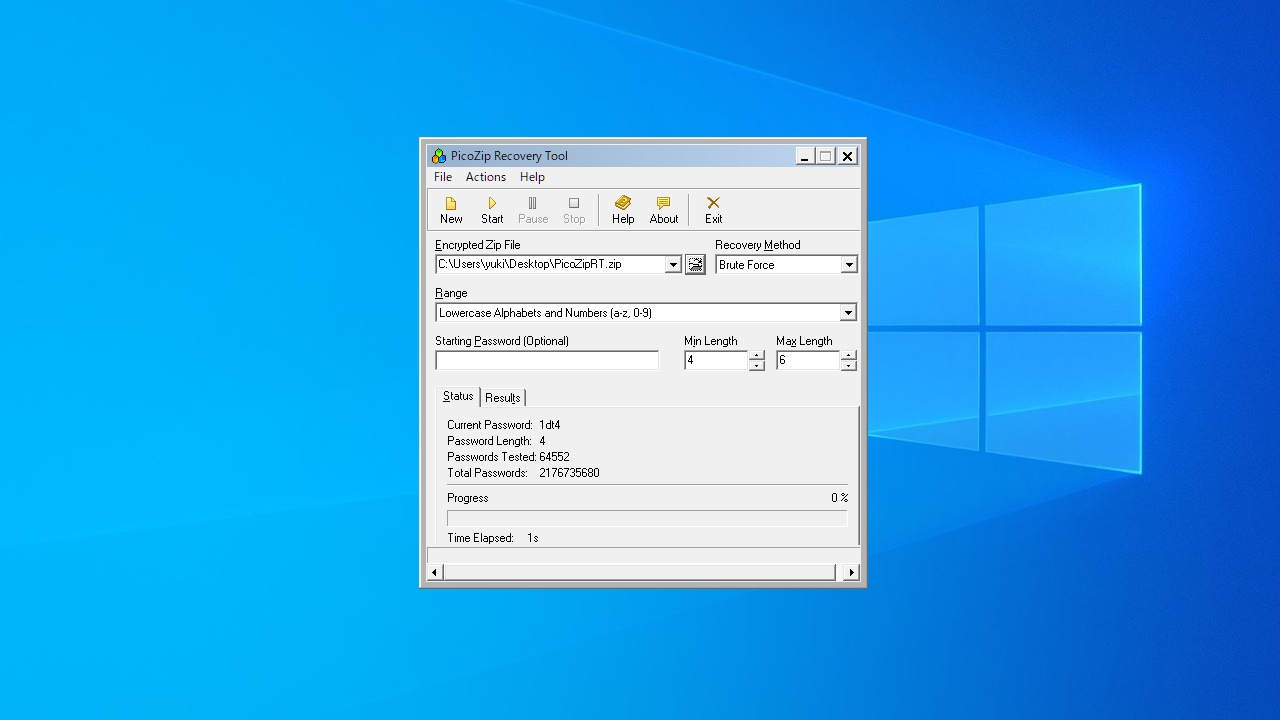
Task: Click Total Passwords value 2176735680
Action: [569, 473]
